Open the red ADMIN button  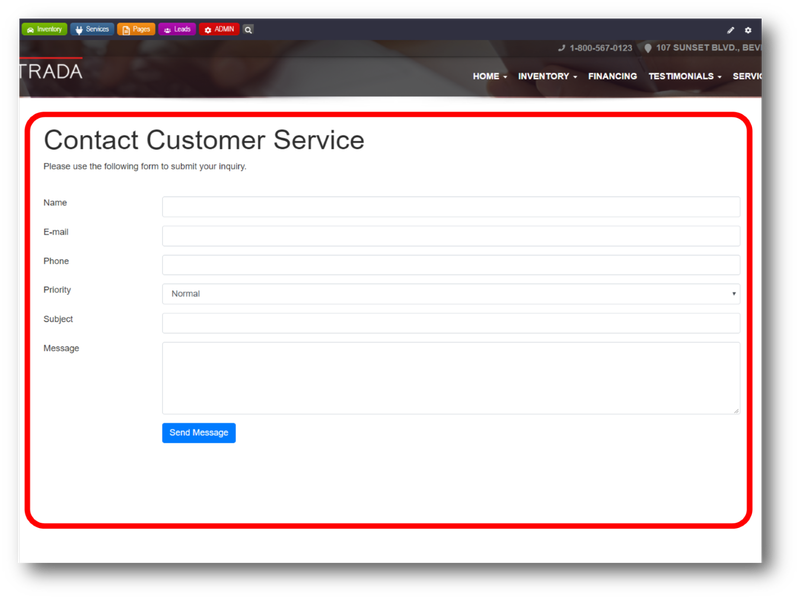coord(219,30)
